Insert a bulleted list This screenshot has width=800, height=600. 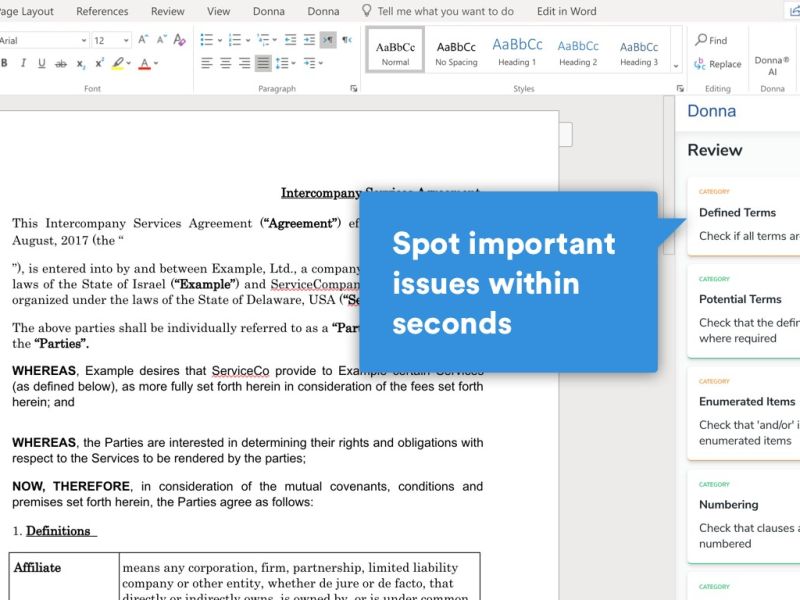tap(206, 40)
